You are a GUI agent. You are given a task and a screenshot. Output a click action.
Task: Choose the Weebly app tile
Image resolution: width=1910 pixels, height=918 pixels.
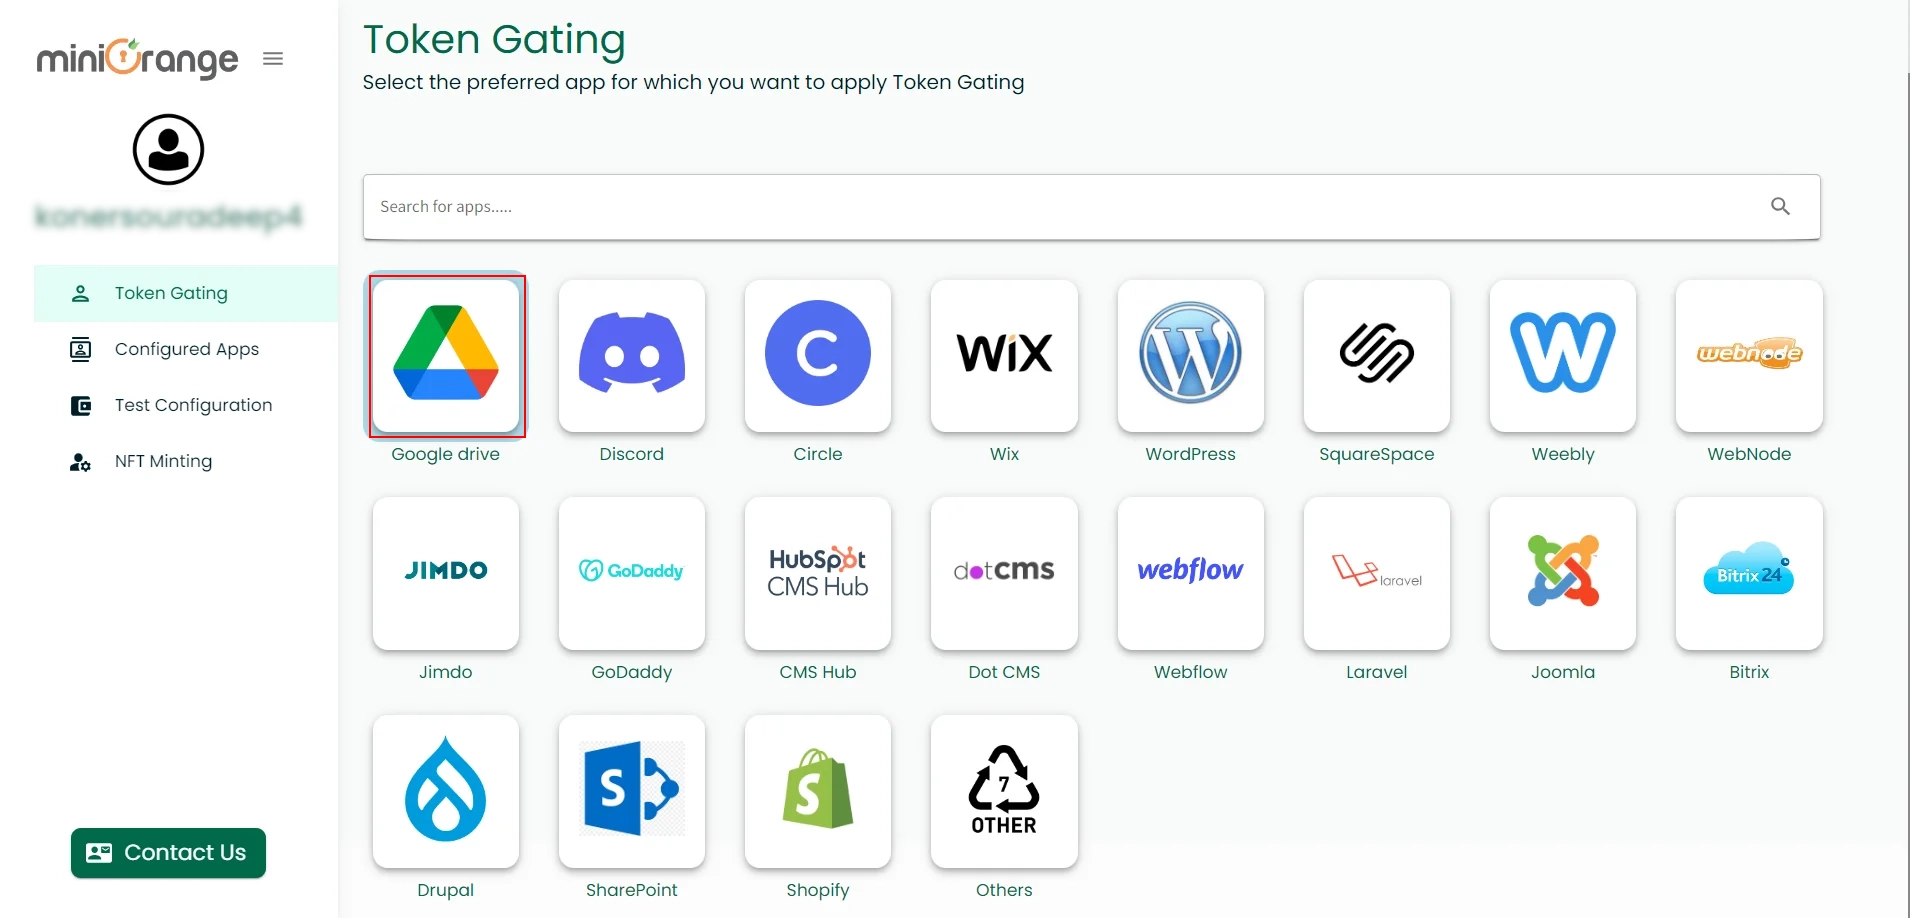[1563, 356]
